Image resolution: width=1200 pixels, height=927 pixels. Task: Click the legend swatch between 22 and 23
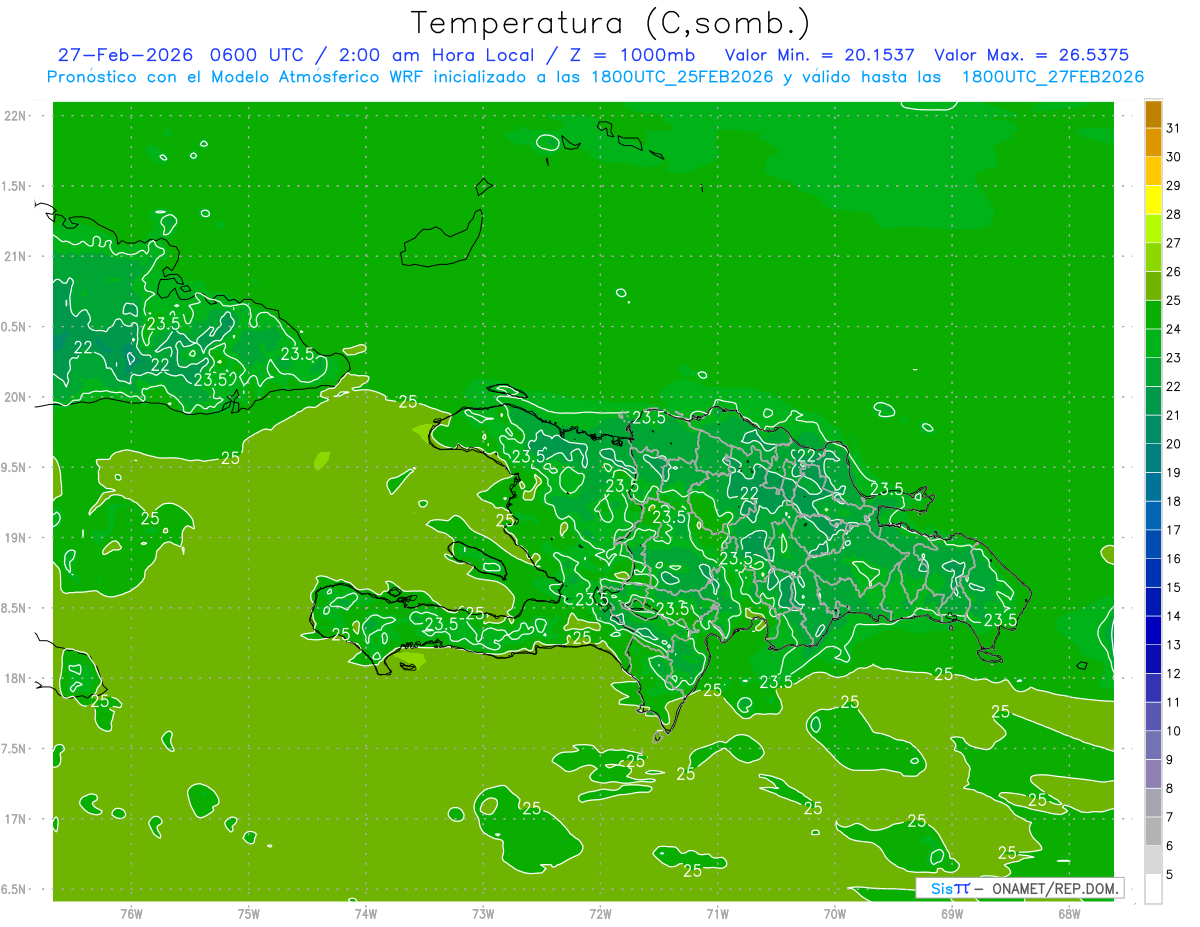pos(1153,372)
